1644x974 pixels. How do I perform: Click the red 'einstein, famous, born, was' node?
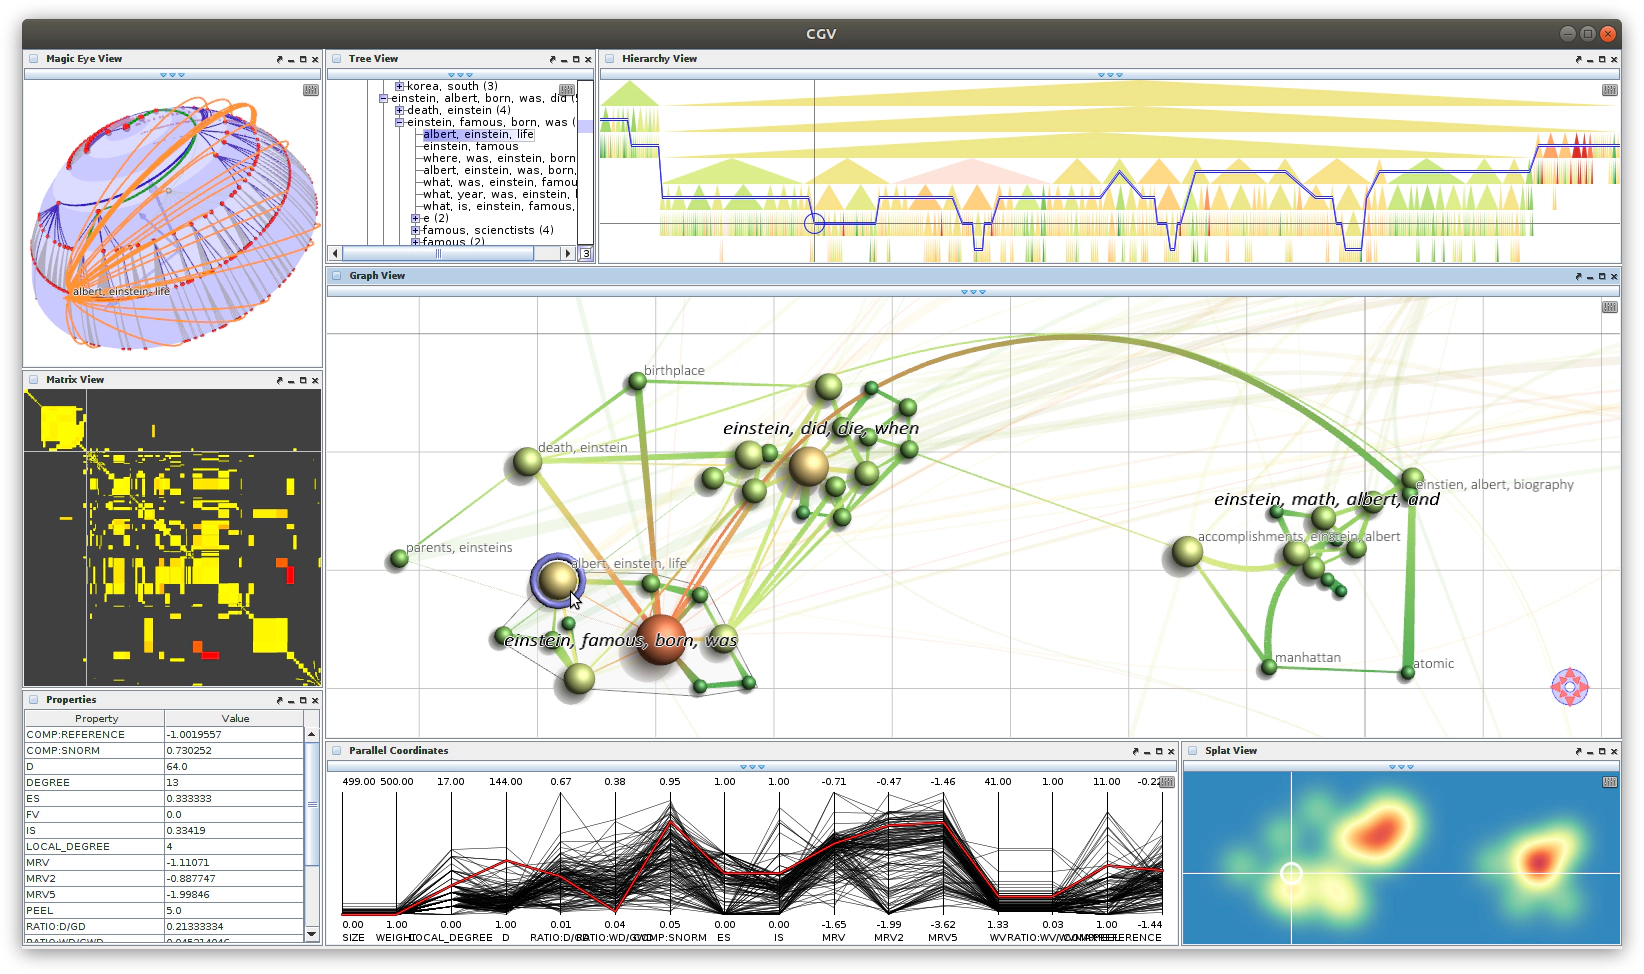tap(660, 640)
